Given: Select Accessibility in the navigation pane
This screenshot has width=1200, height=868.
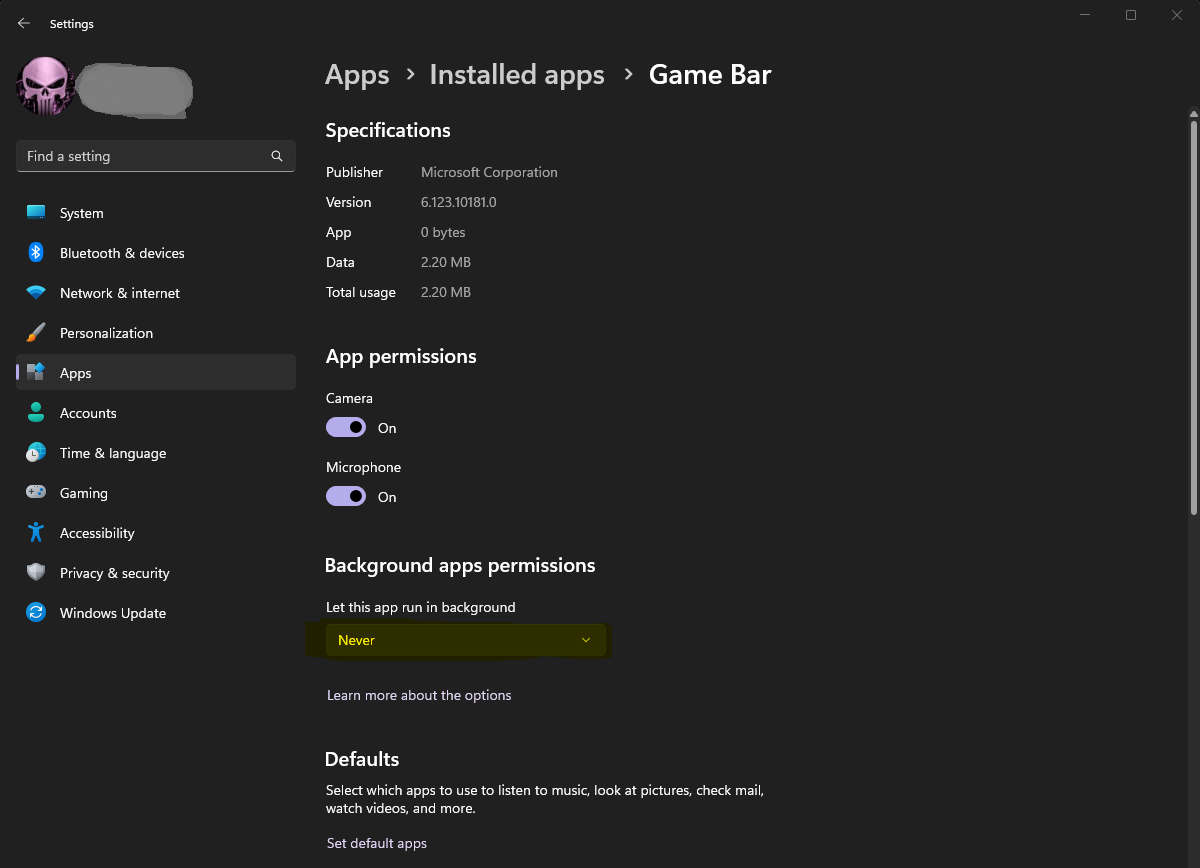Looking at the screenshot, I should click(x=97, y=533).
